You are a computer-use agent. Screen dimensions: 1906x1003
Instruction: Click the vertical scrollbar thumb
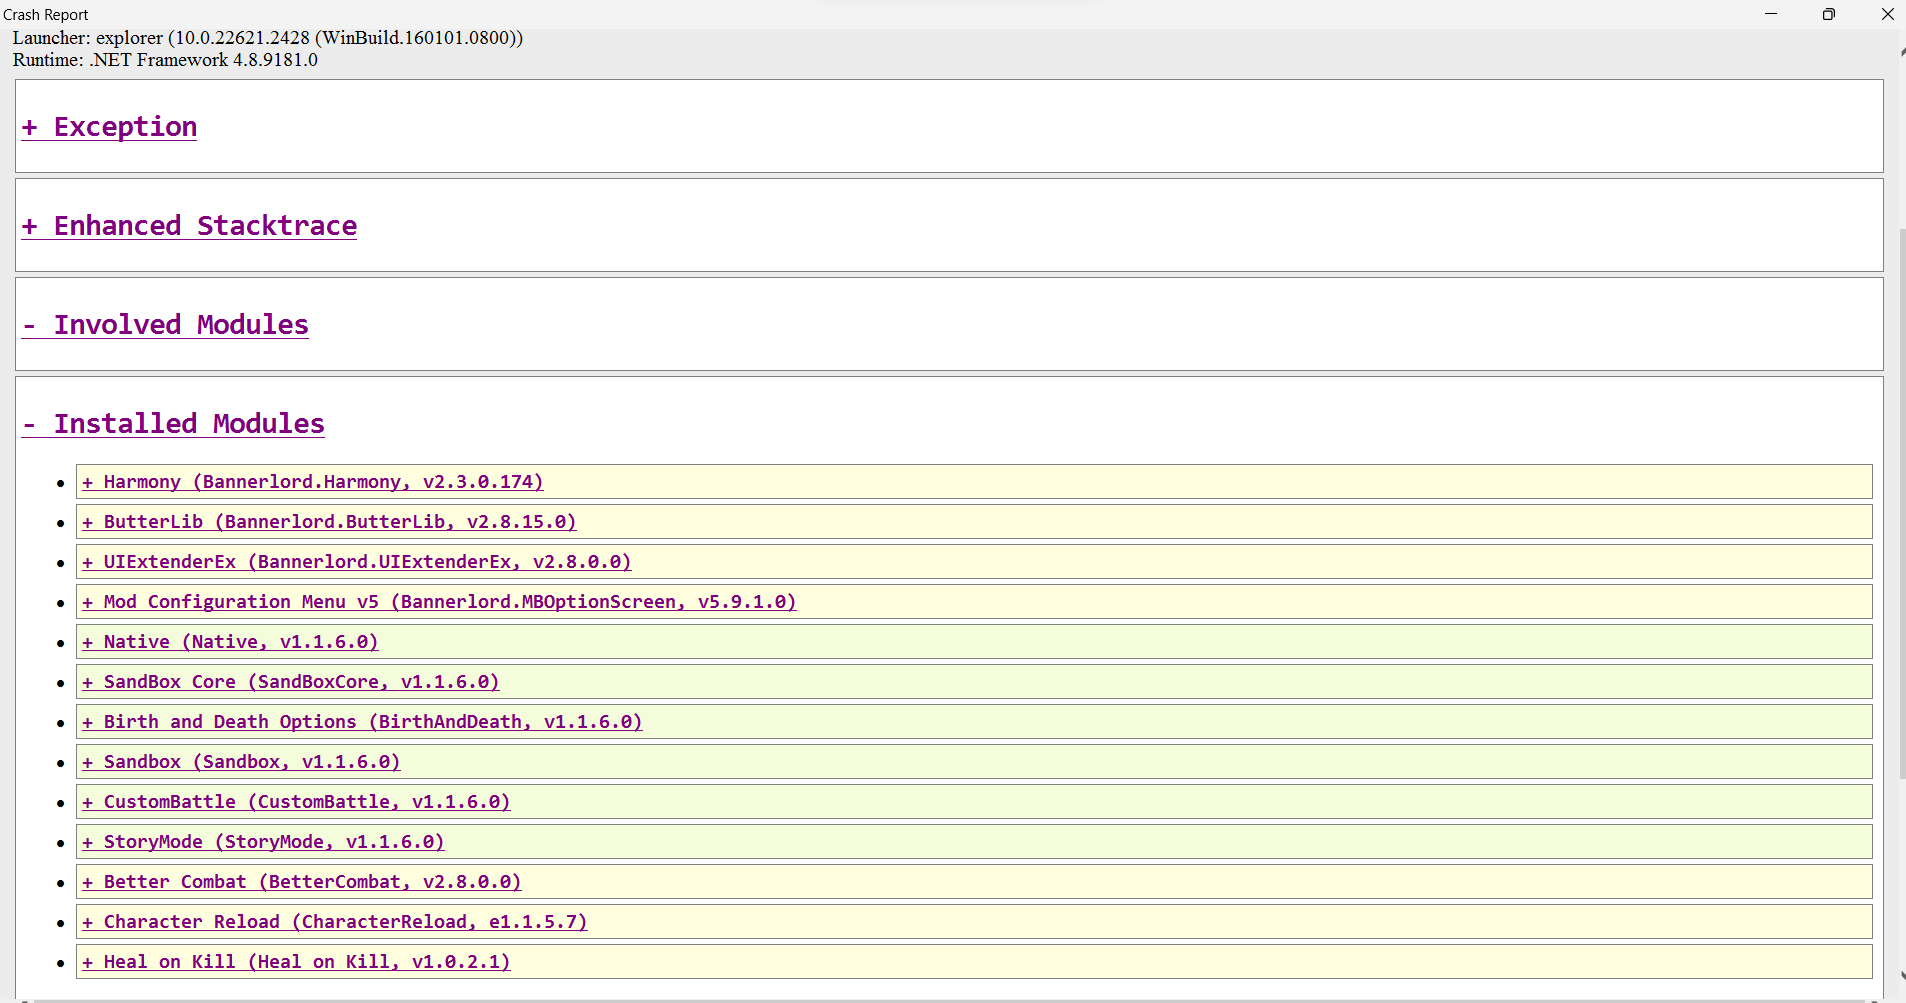pyautogui.click(x=1902, y=503)
